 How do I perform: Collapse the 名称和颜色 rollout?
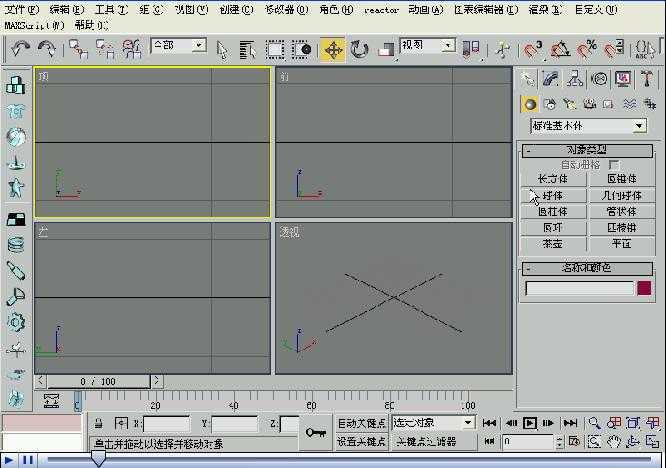[587, 268]
